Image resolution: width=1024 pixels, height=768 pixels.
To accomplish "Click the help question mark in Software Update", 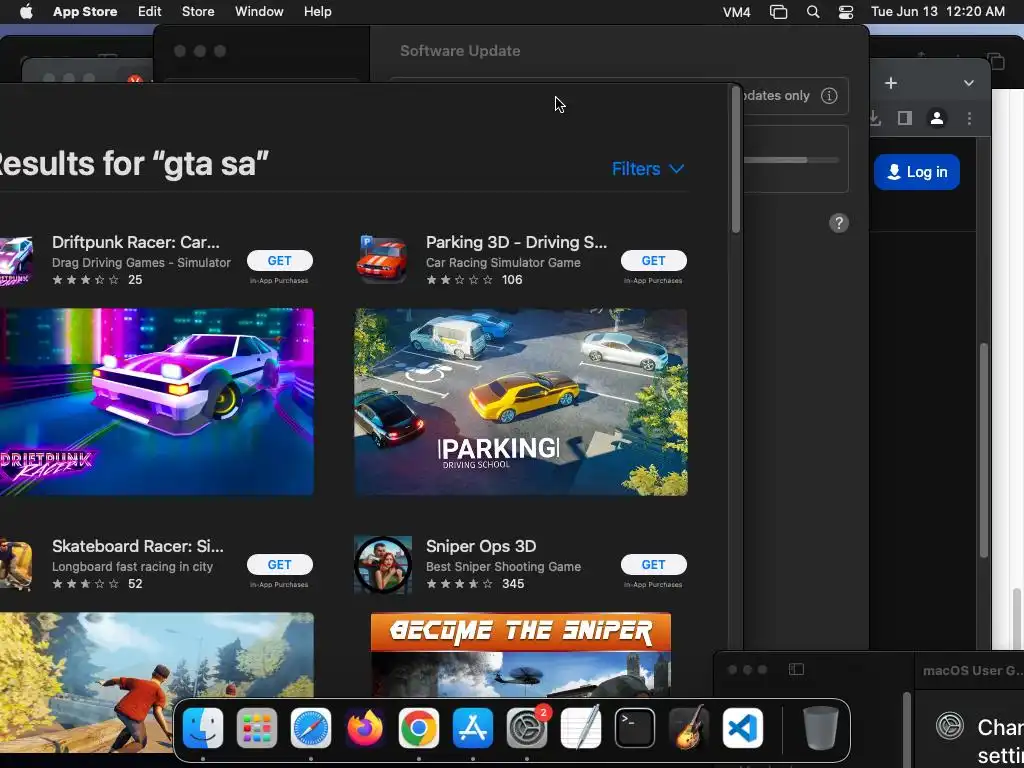I will coord(839,223).
